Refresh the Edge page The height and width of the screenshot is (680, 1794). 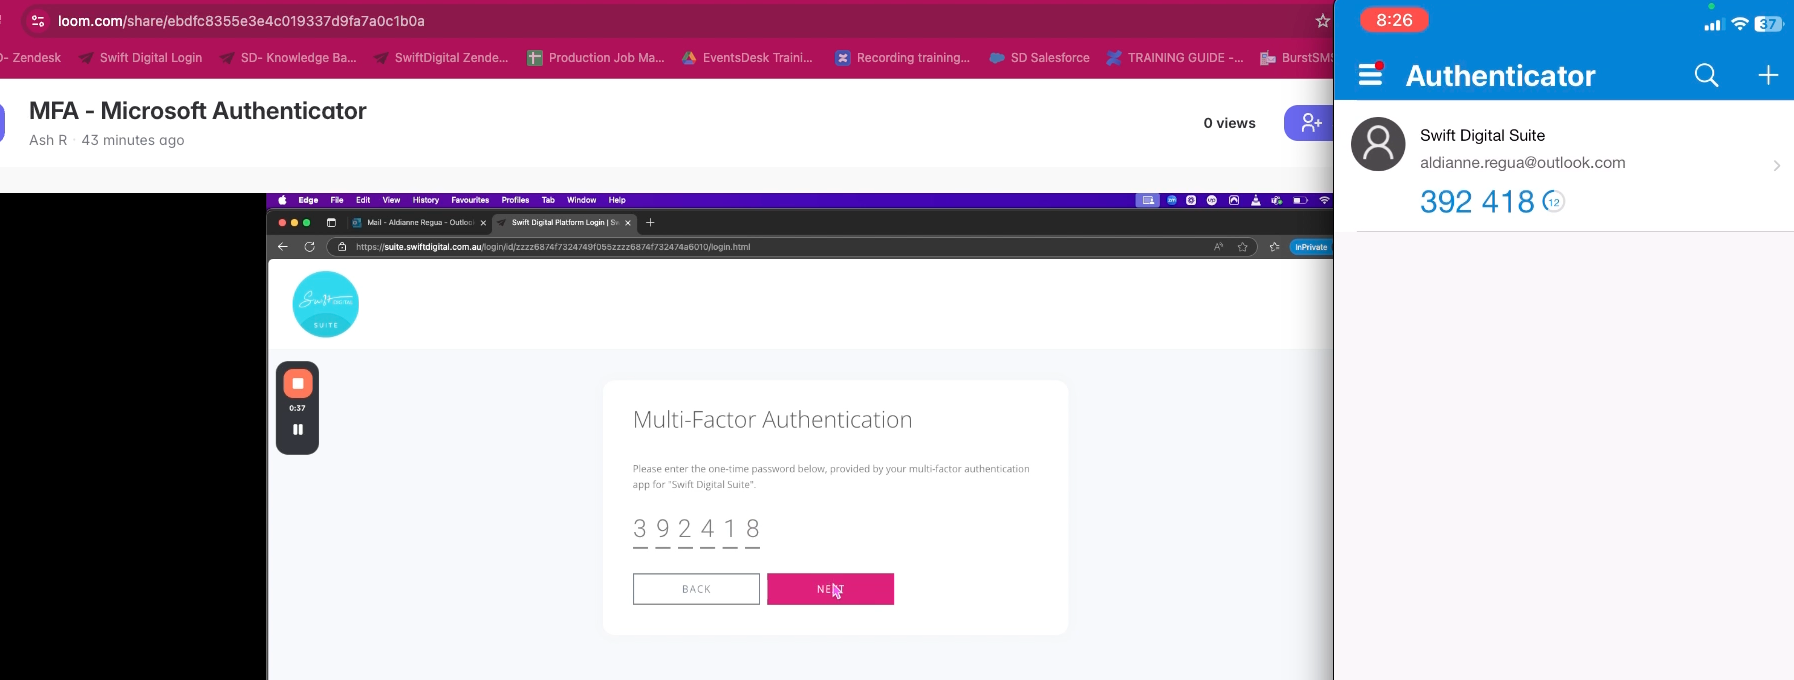pos(309,247)
